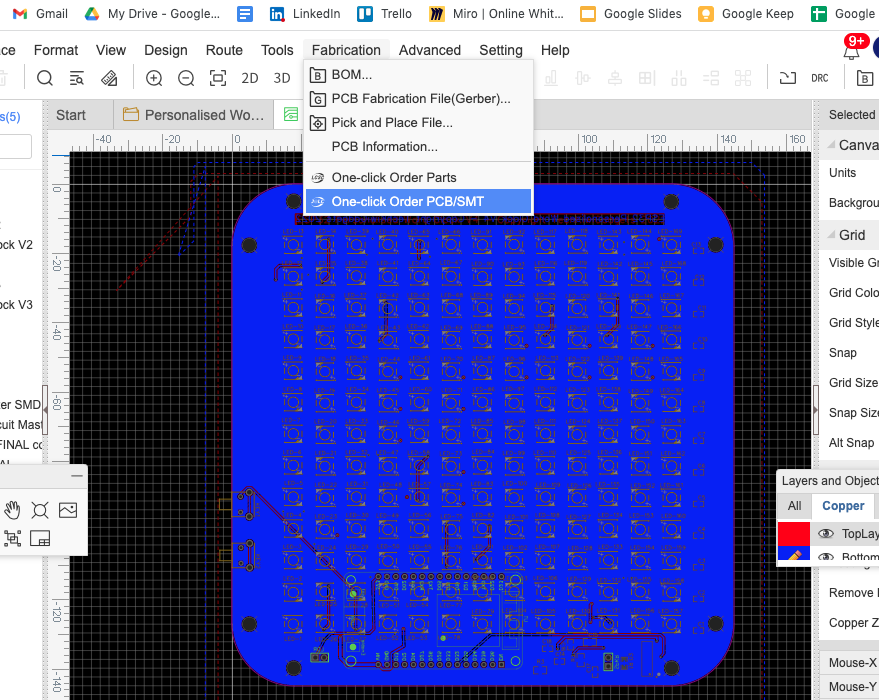Screen dimensions: 879x700
Task: Switch to 3D view with the 3D button
Action: click(x=281, y=77)
